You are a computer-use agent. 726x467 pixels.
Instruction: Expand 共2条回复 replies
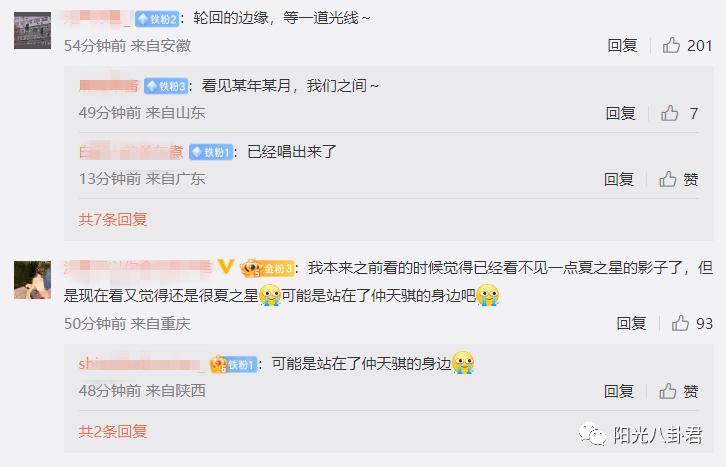click(113, 431)
